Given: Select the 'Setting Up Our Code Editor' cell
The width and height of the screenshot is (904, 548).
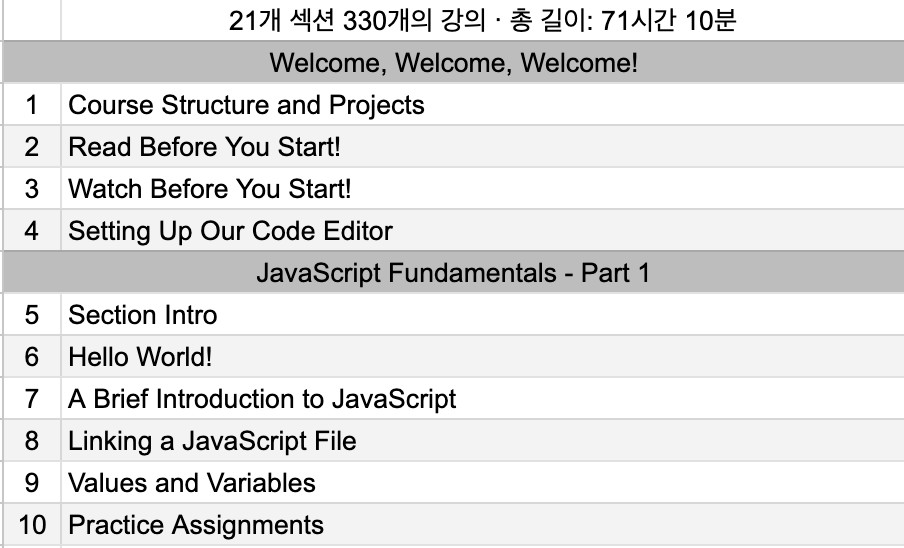Looking at the screenshot, I should [x=482, y=230].
